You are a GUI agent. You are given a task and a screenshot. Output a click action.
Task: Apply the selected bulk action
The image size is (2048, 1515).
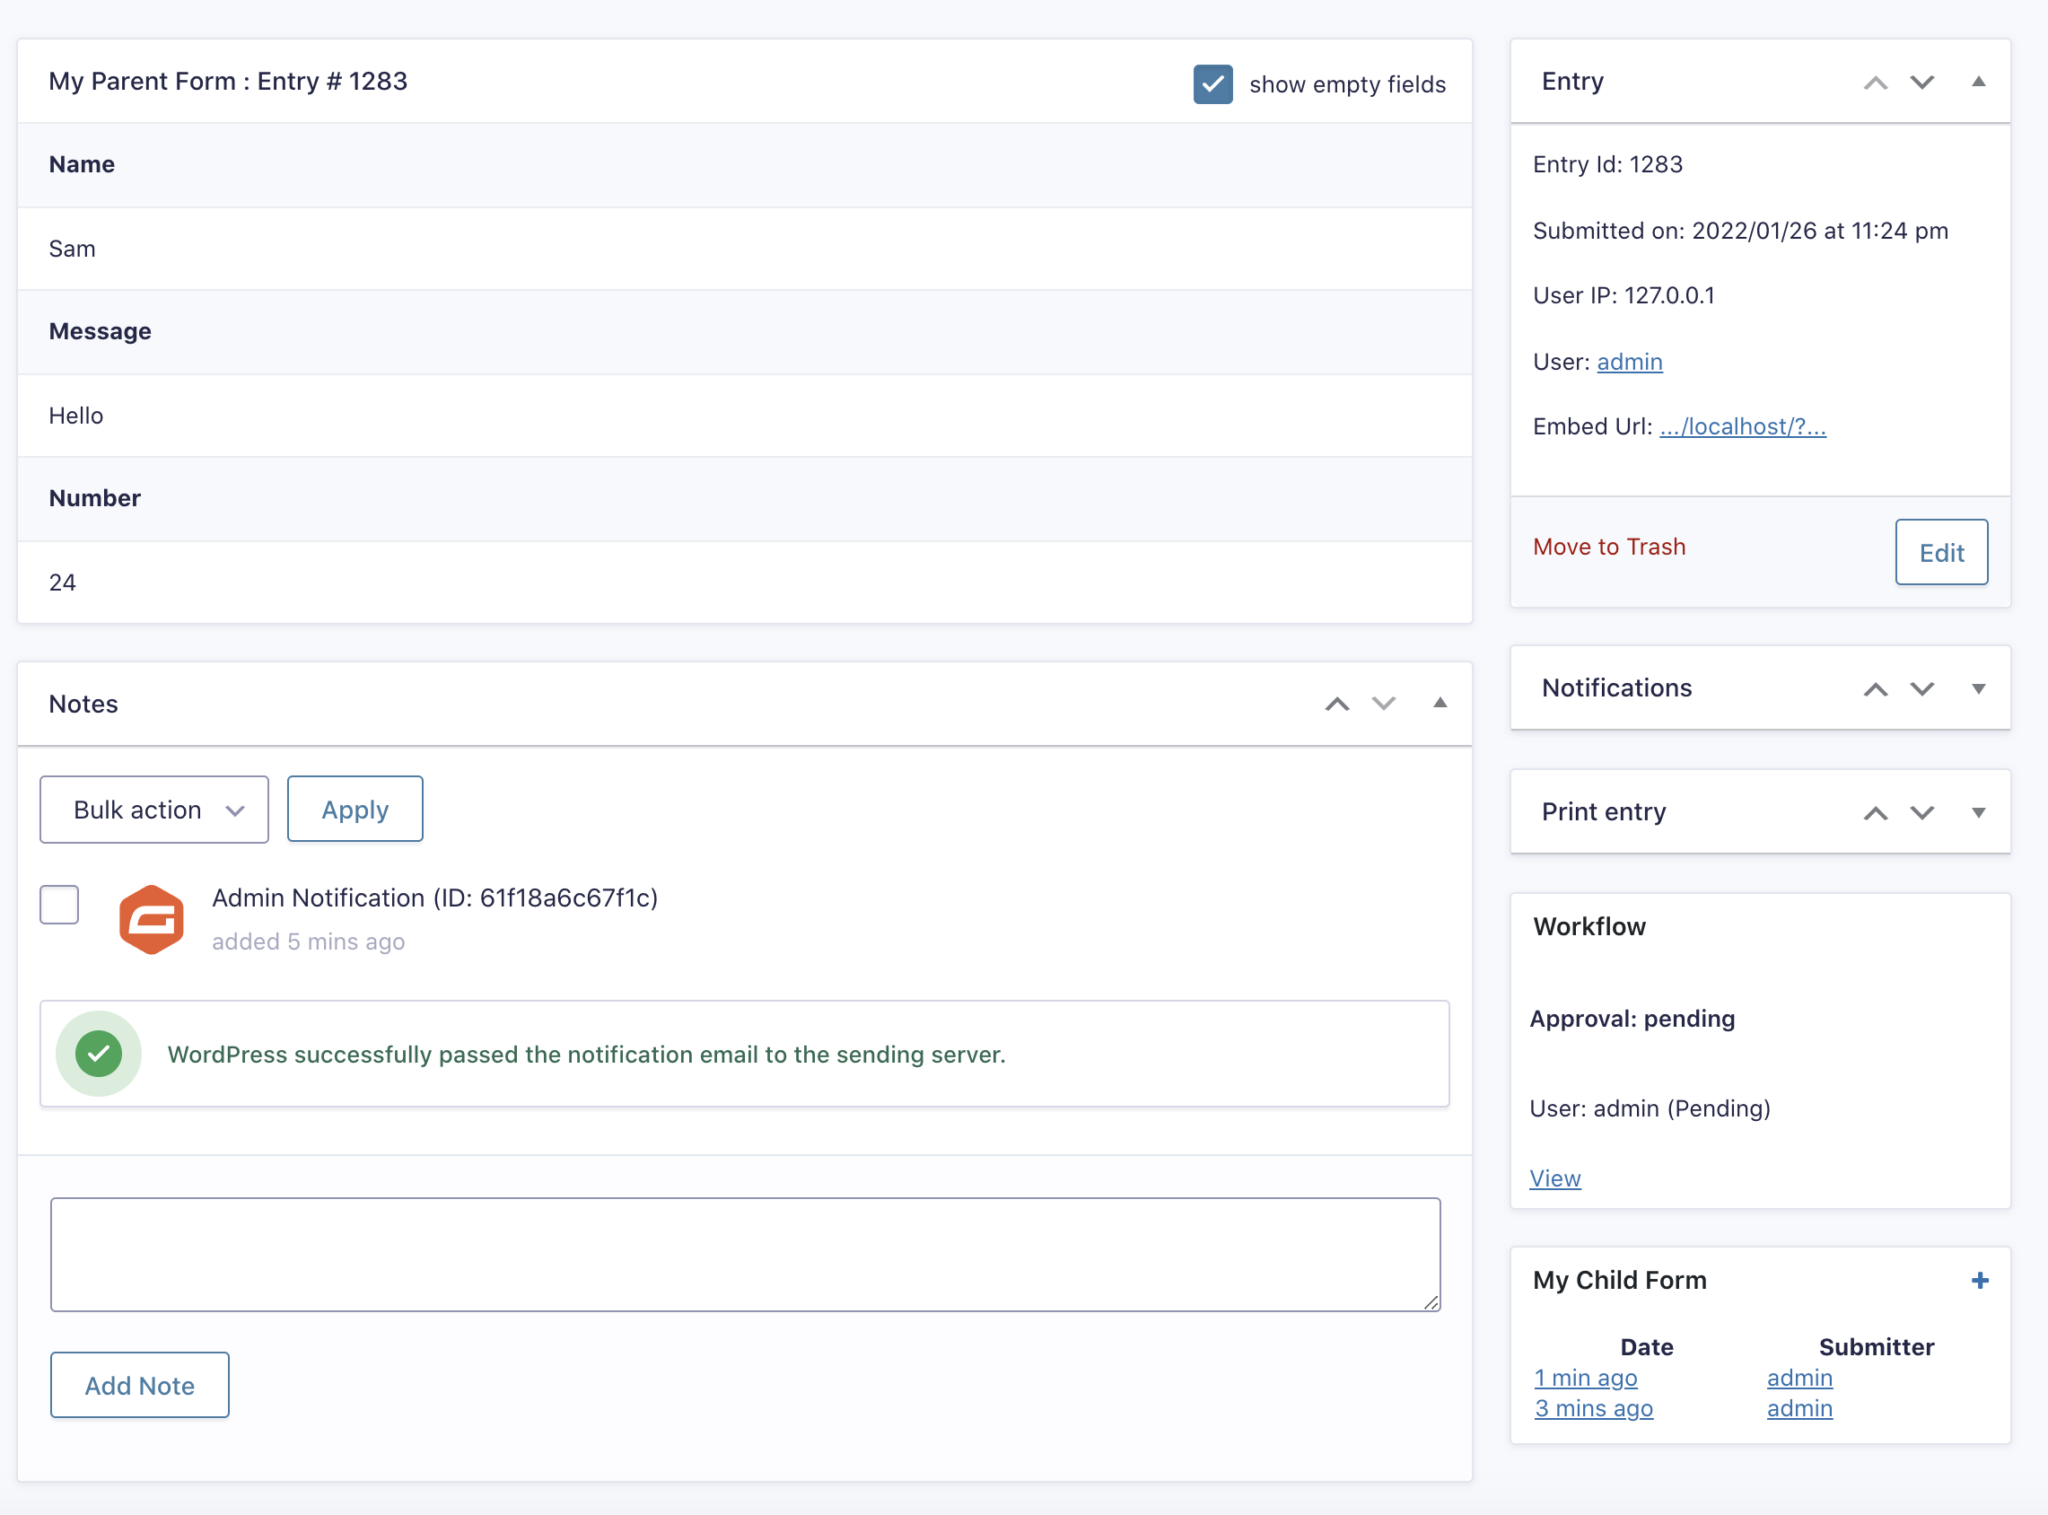pos(354,809)
